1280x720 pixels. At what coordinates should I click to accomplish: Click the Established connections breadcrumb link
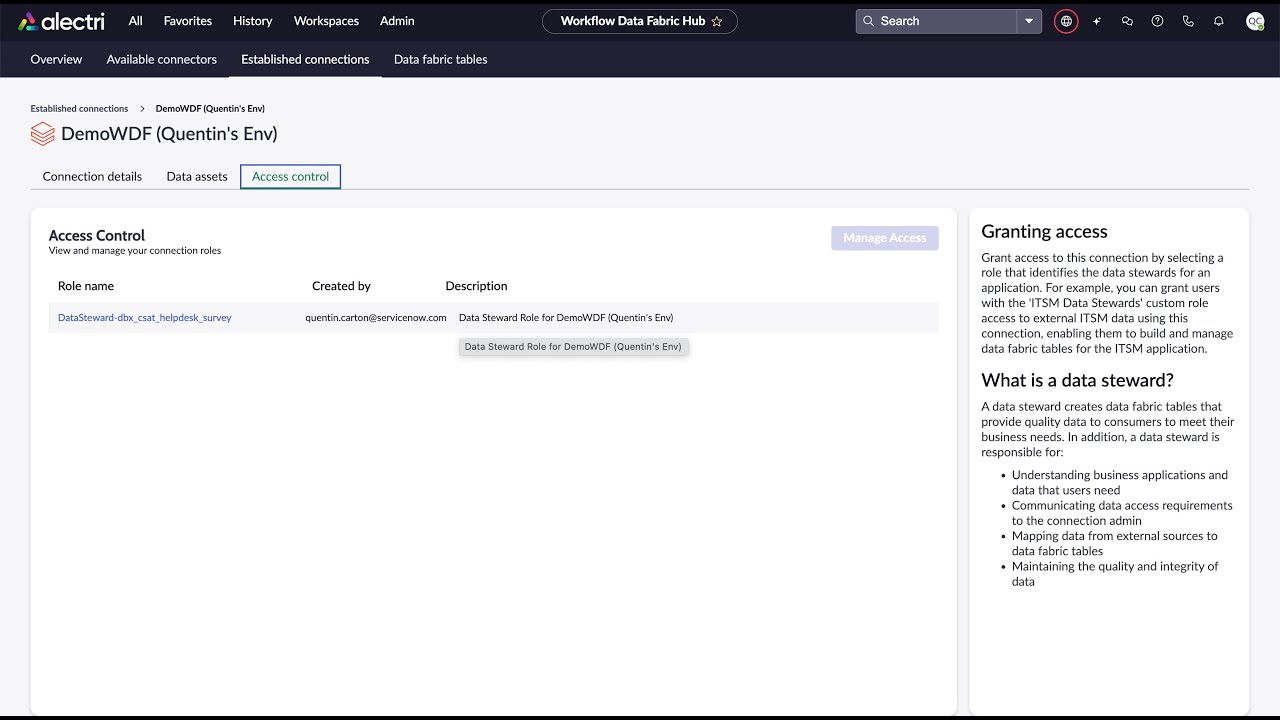(79, 108)
